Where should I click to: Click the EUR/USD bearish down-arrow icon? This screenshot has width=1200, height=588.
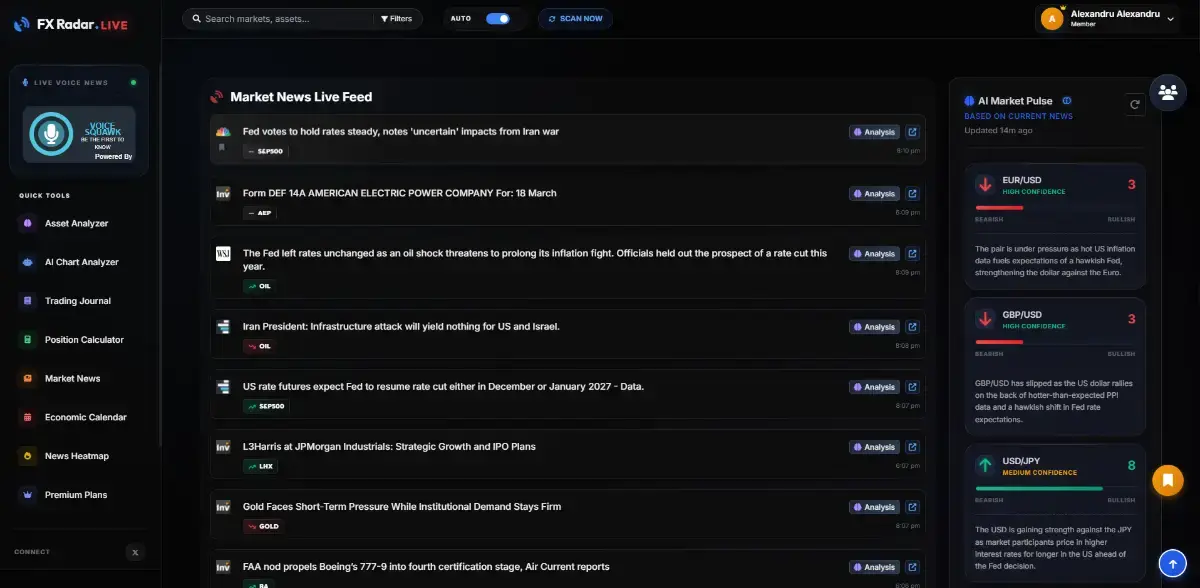click(985, 185)
